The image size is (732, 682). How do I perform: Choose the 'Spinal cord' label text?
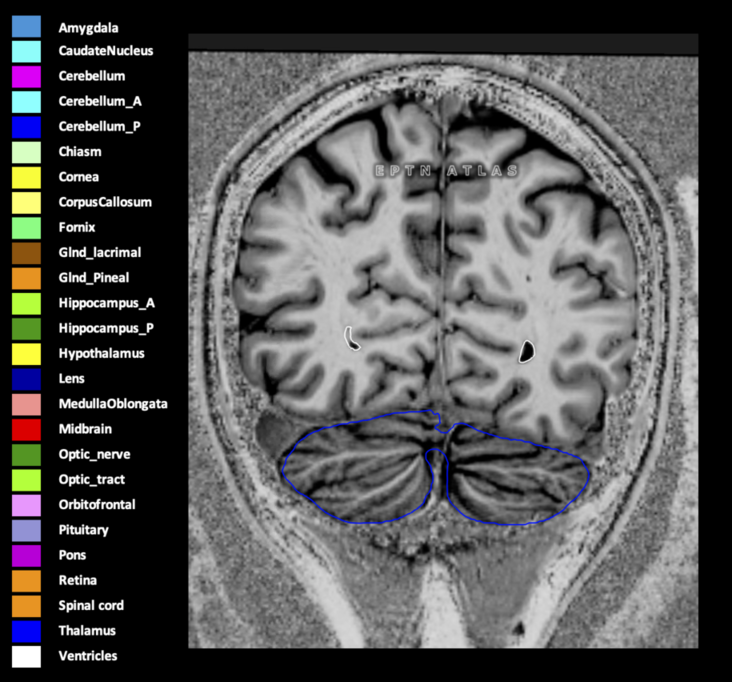(92, 605)
